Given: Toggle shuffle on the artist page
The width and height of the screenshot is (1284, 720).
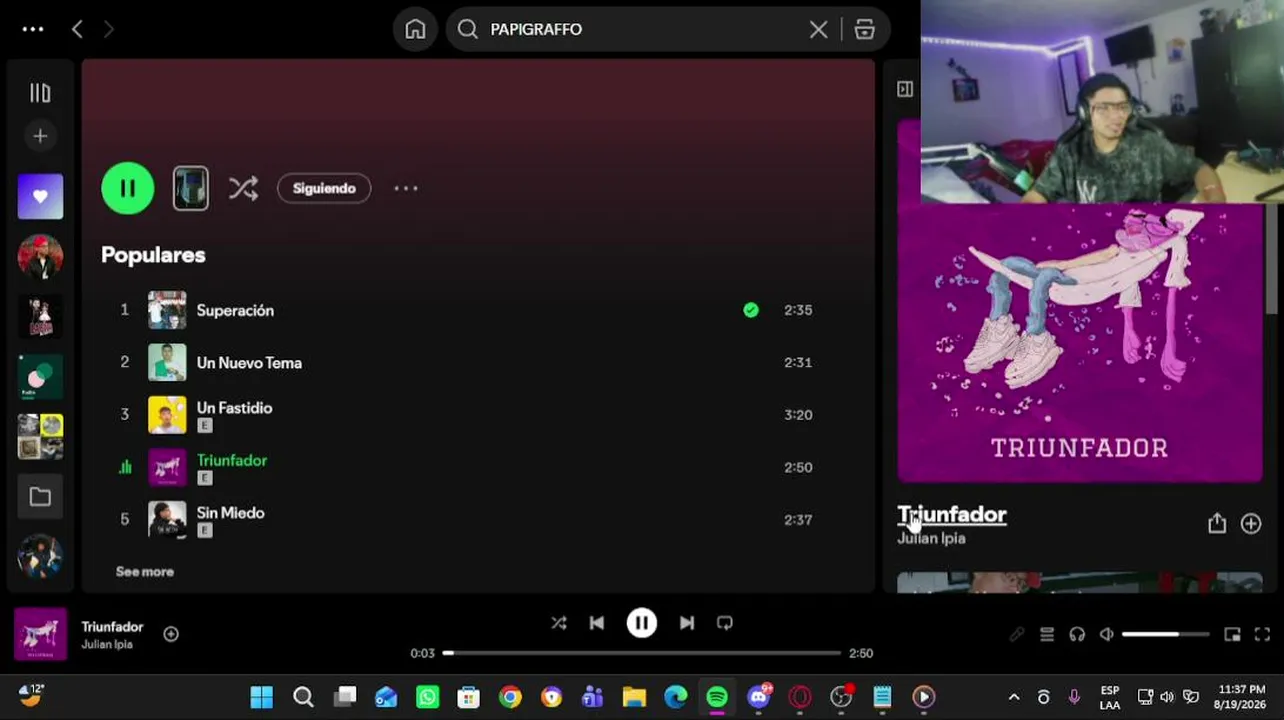Looking at the screenshot, I should tap(243, 188).
